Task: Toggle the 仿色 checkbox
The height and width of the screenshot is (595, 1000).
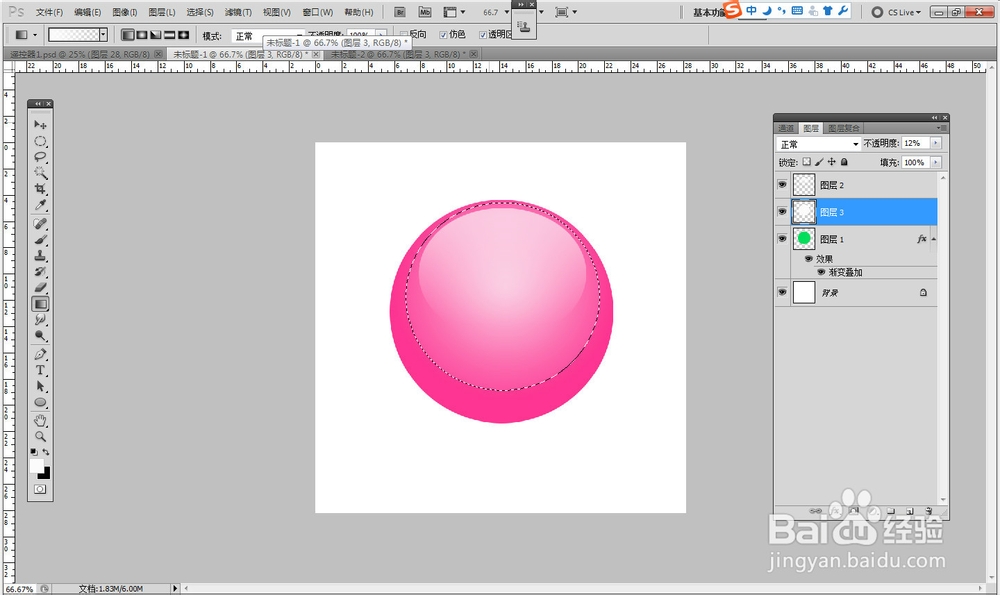Action: 444,35
